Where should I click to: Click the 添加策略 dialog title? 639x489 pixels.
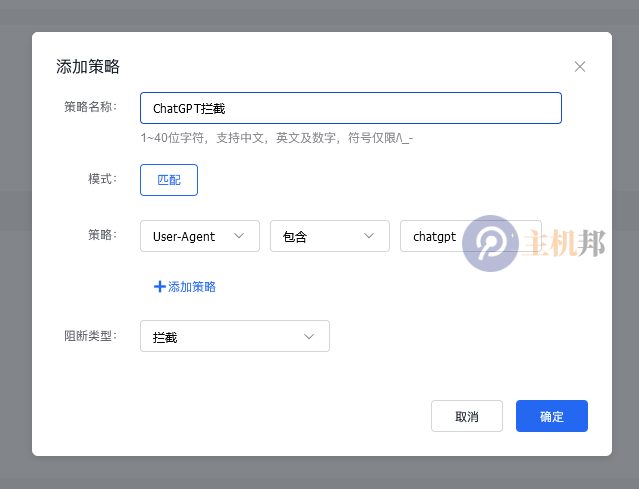click(88, 66)
